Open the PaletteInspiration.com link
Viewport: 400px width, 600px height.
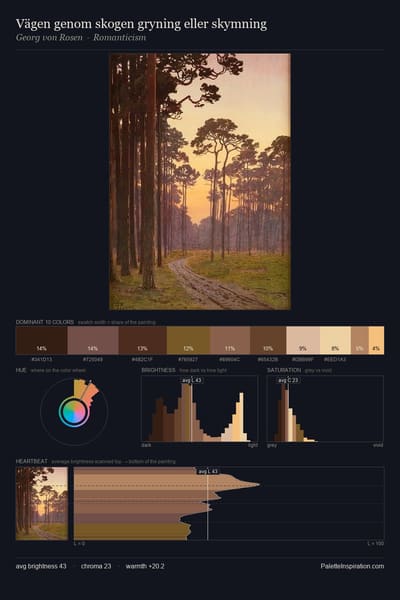coord(352,566)
